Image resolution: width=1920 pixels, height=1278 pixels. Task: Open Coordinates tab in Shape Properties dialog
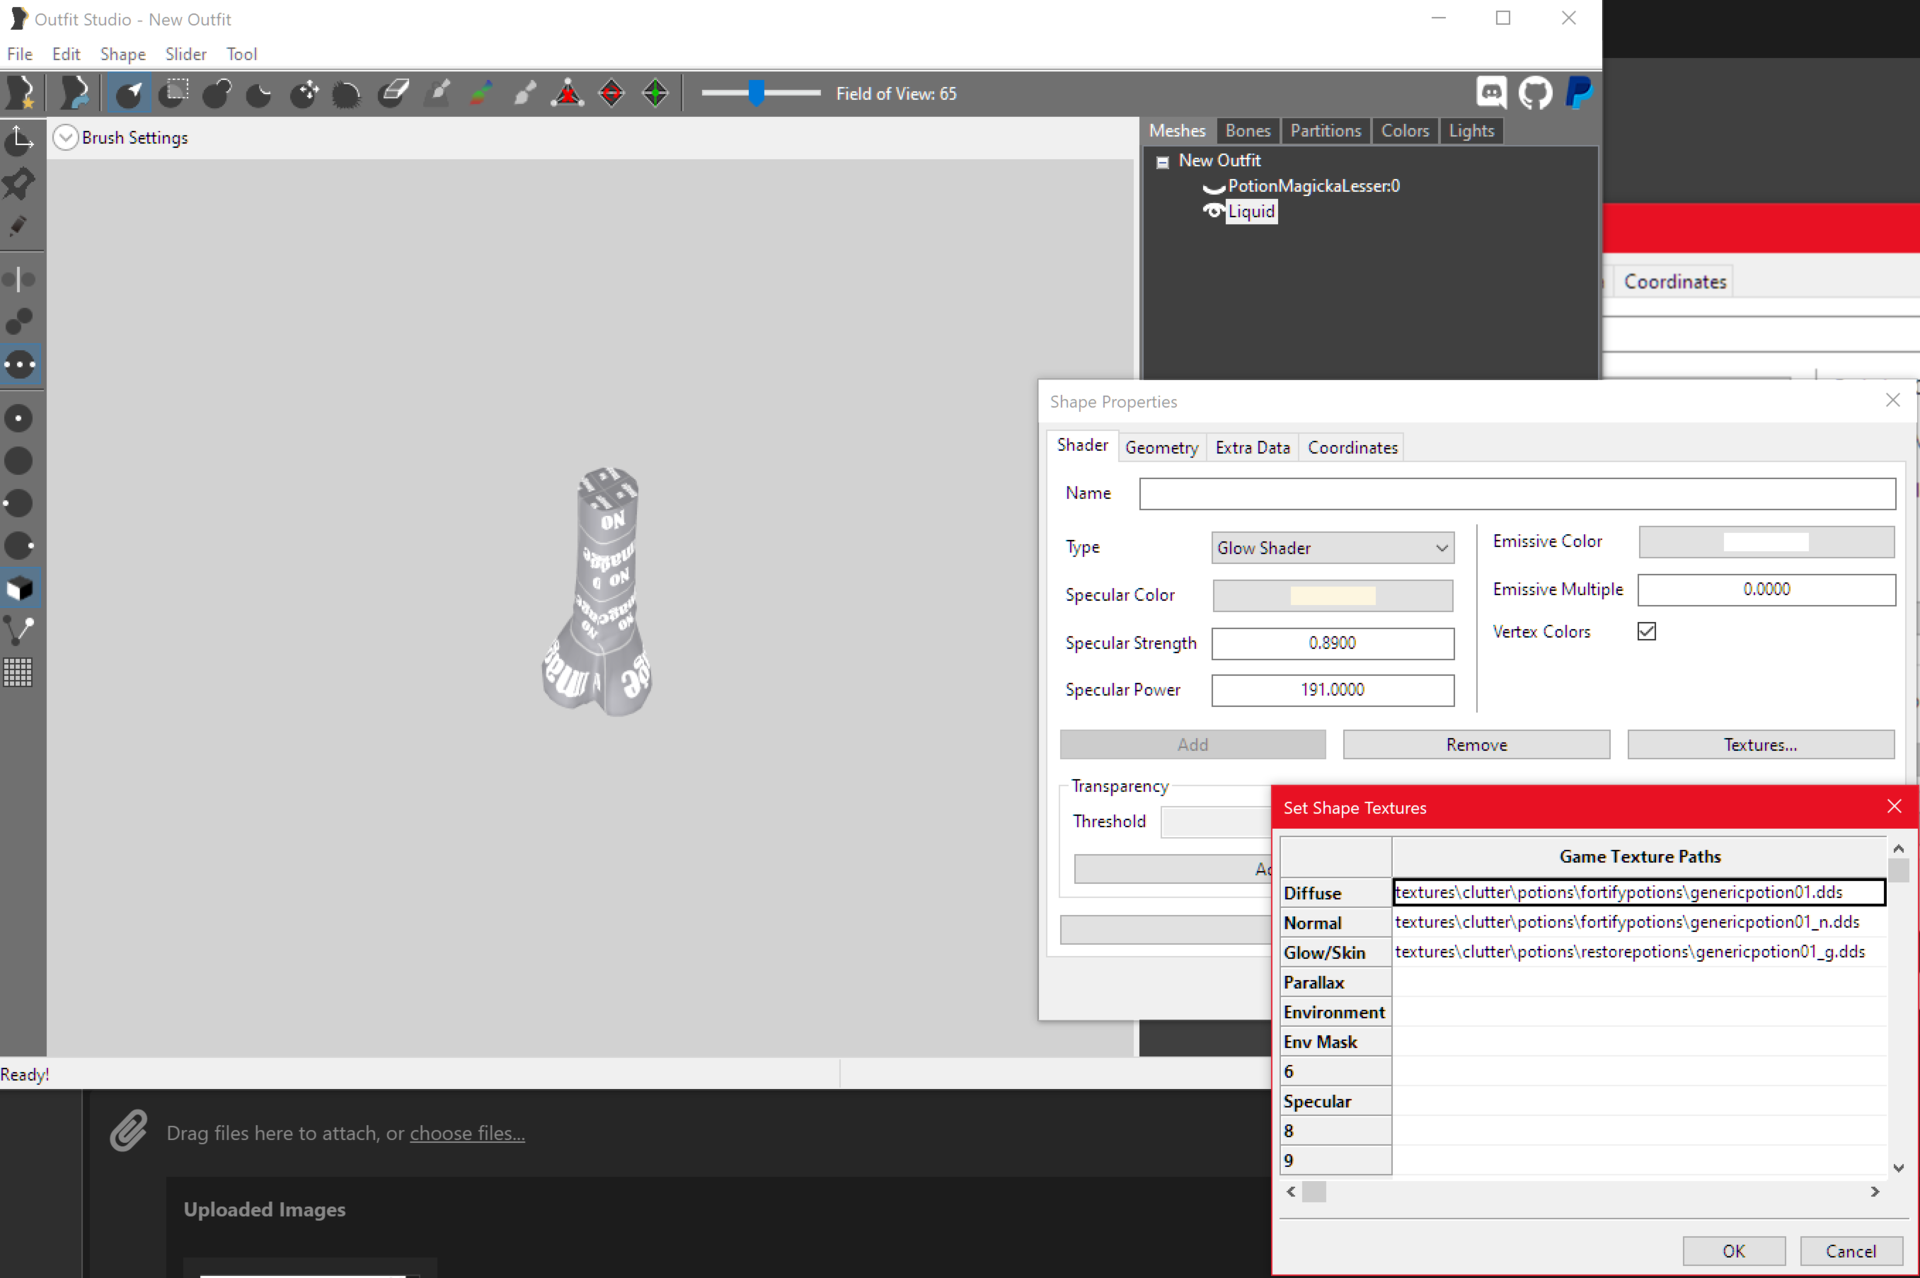tap(1353, 448)
